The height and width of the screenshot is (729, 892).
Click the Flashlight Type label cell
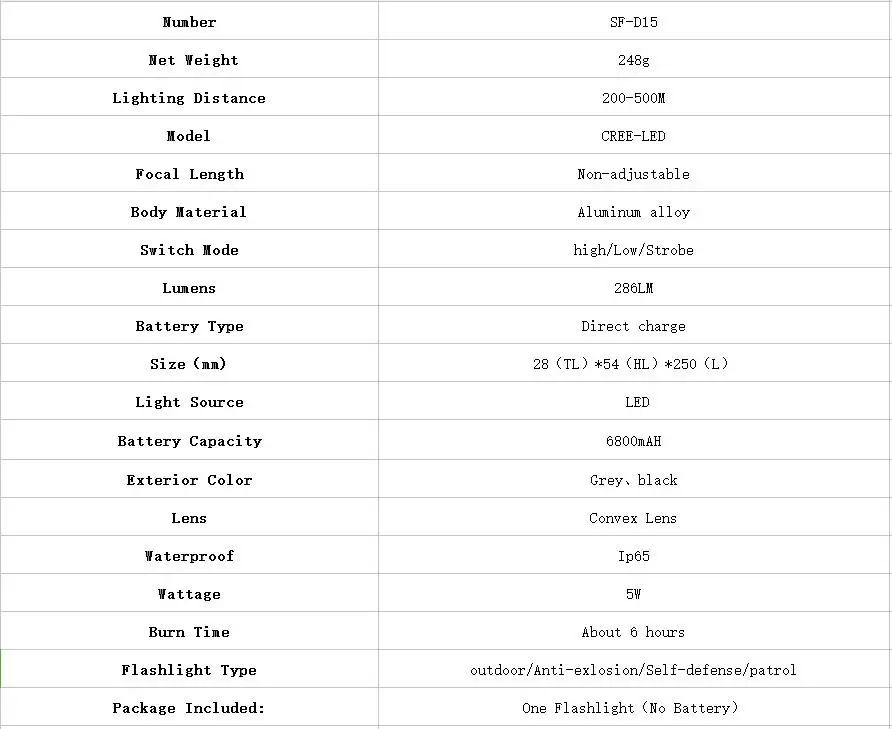(x=189, y=669)
